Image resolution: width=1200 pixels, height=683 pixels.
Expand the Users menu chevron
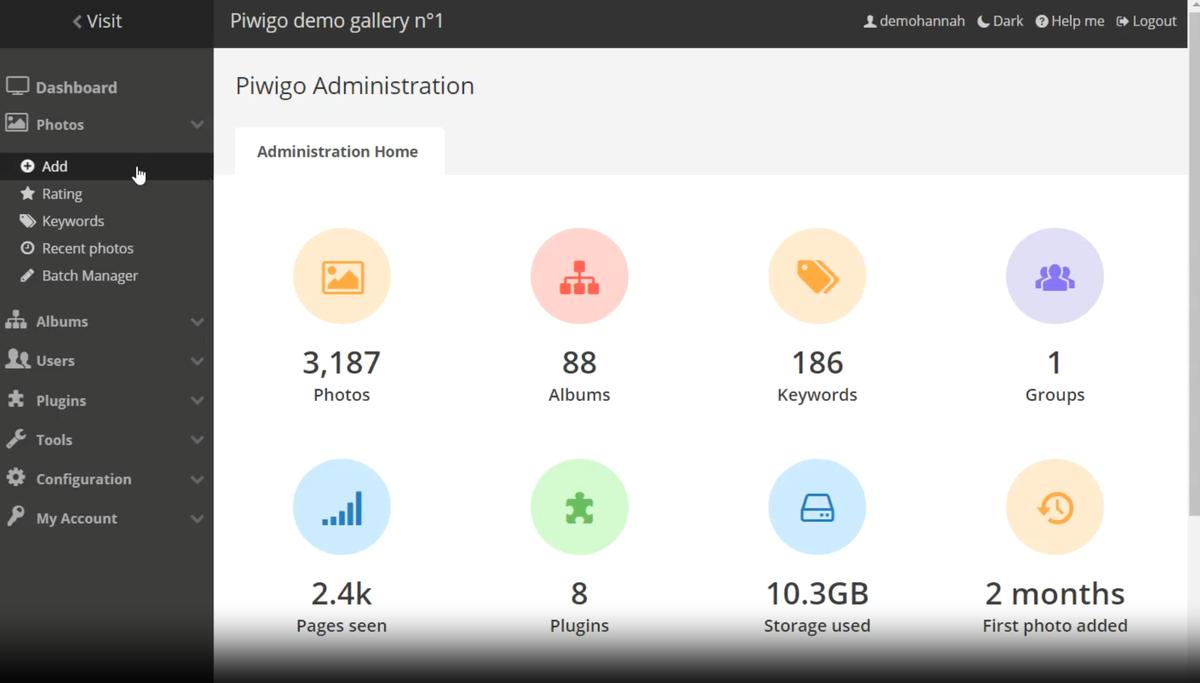coord(197,360)
